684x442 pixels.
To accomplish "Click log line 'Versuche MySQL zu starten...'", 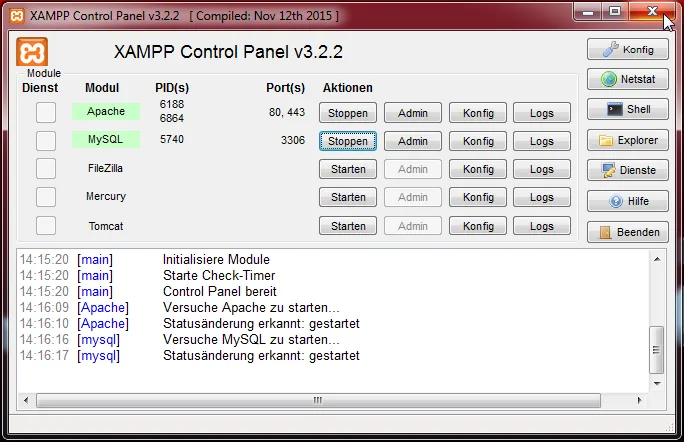I will click(x=251, y=339).
